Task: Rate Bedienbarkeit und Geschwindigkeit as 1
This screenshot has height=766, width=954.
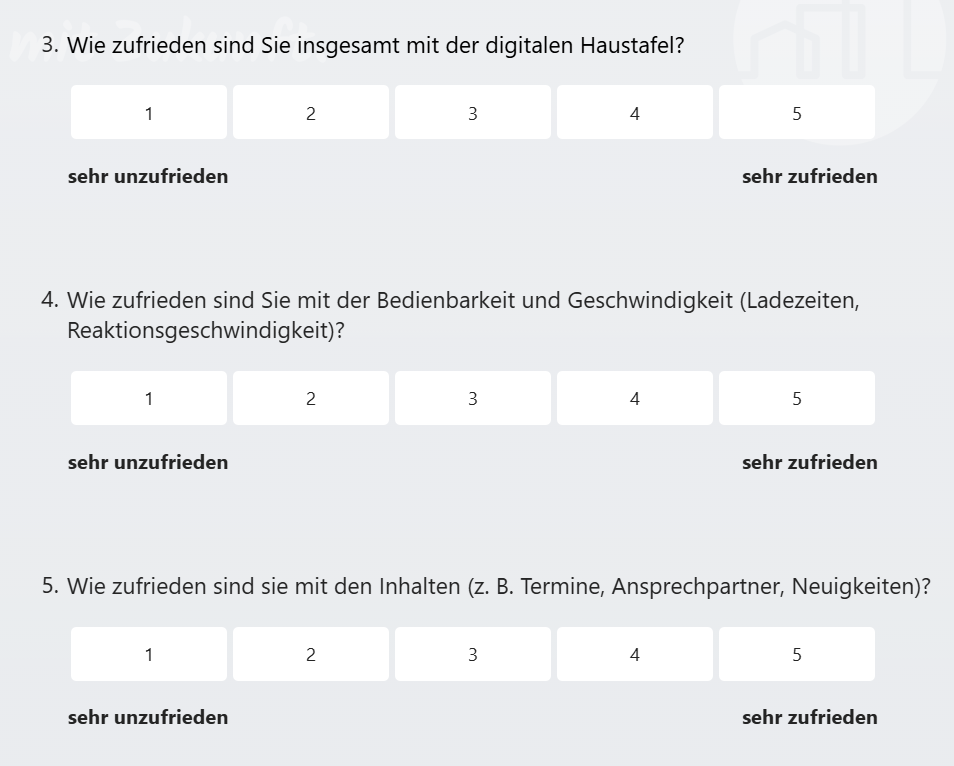Action: click(x=149, y=399)
